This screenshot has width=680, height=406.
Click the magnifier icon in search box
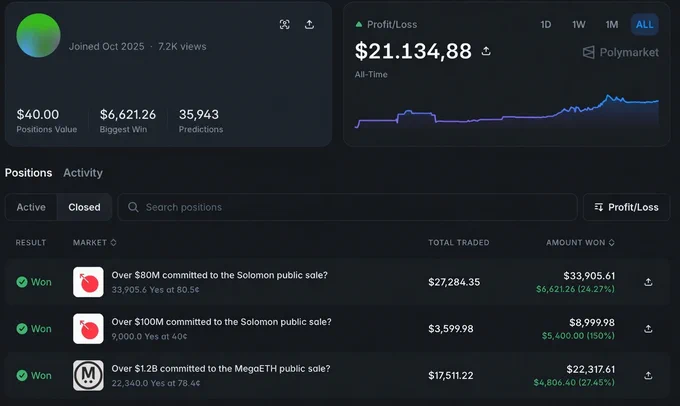133,207
